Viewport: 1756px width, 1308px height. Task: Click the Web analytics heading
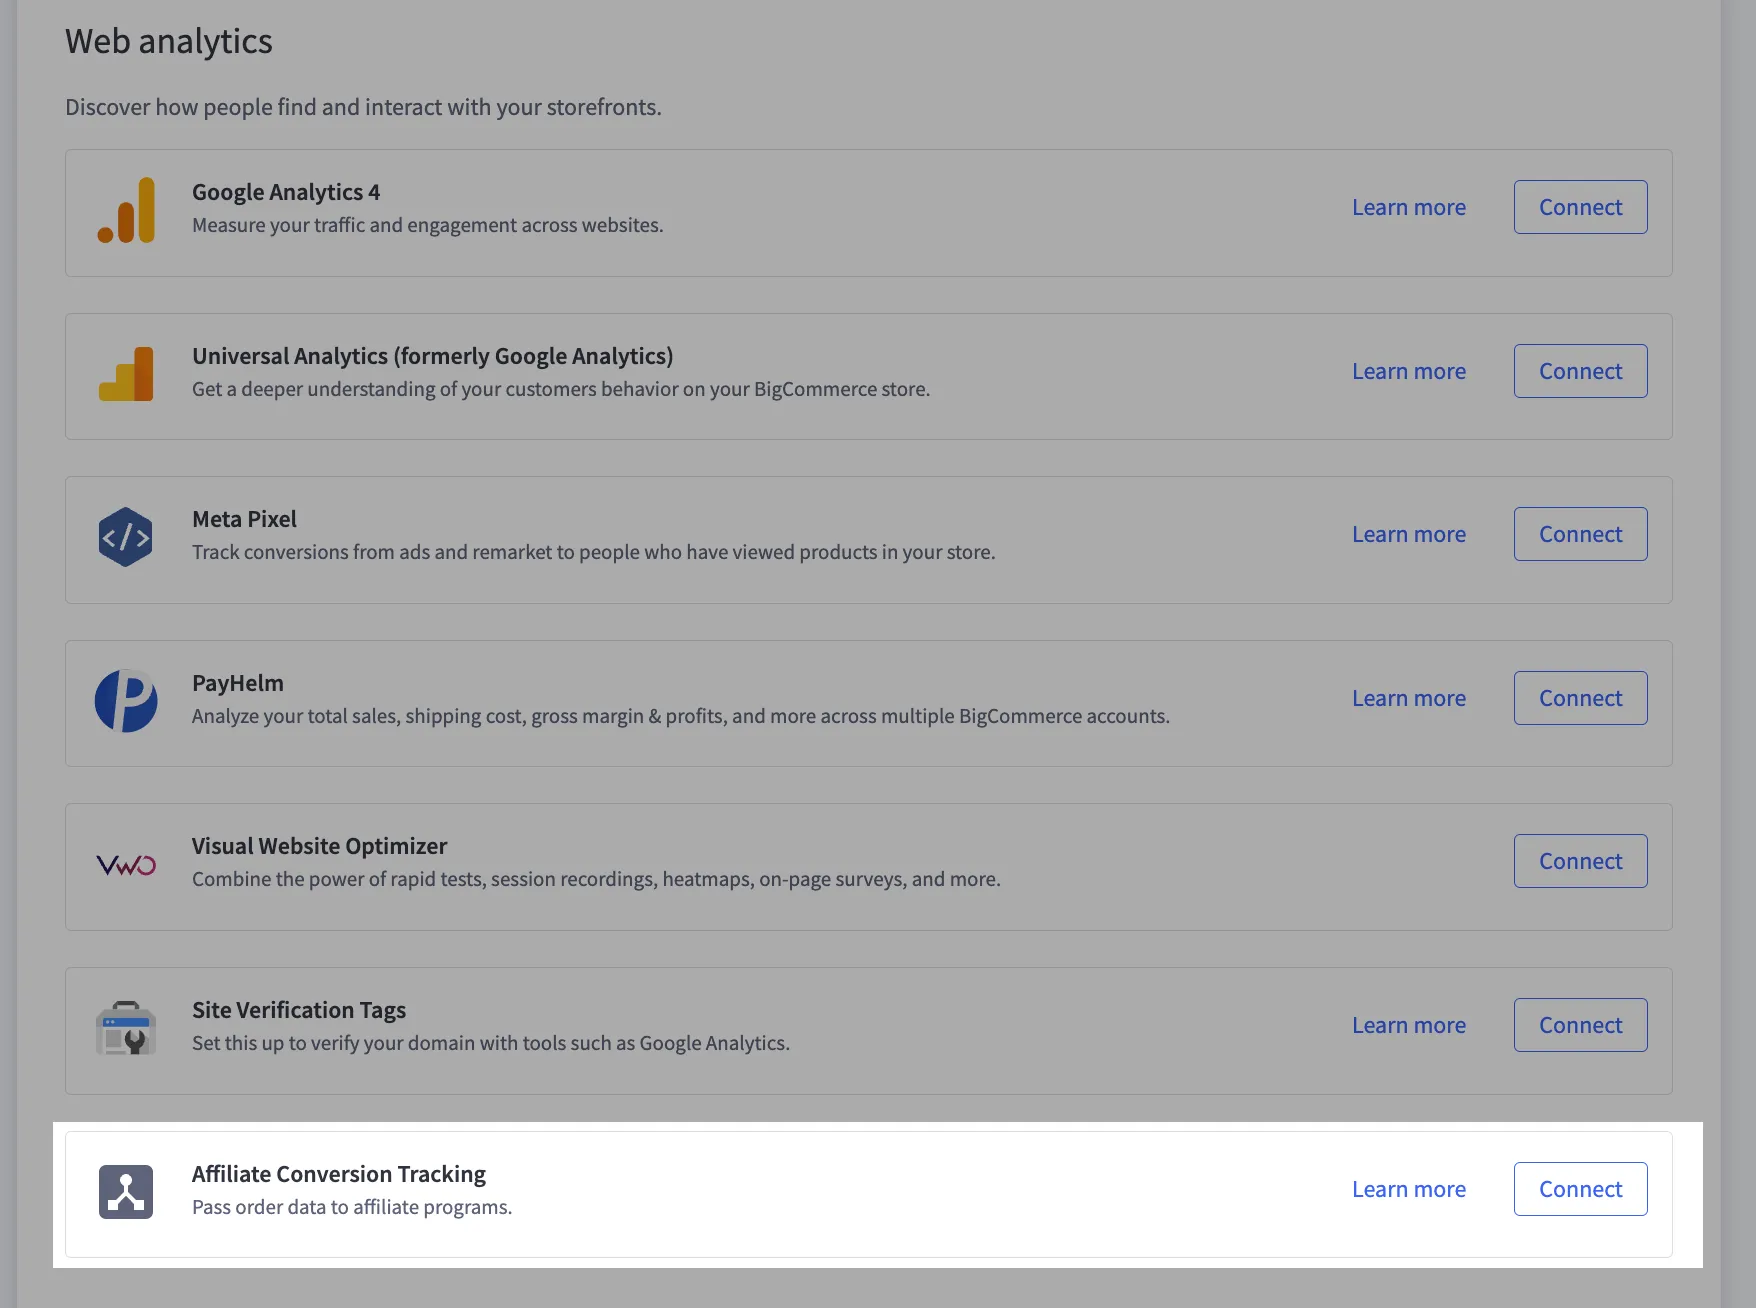coord(169,41)
